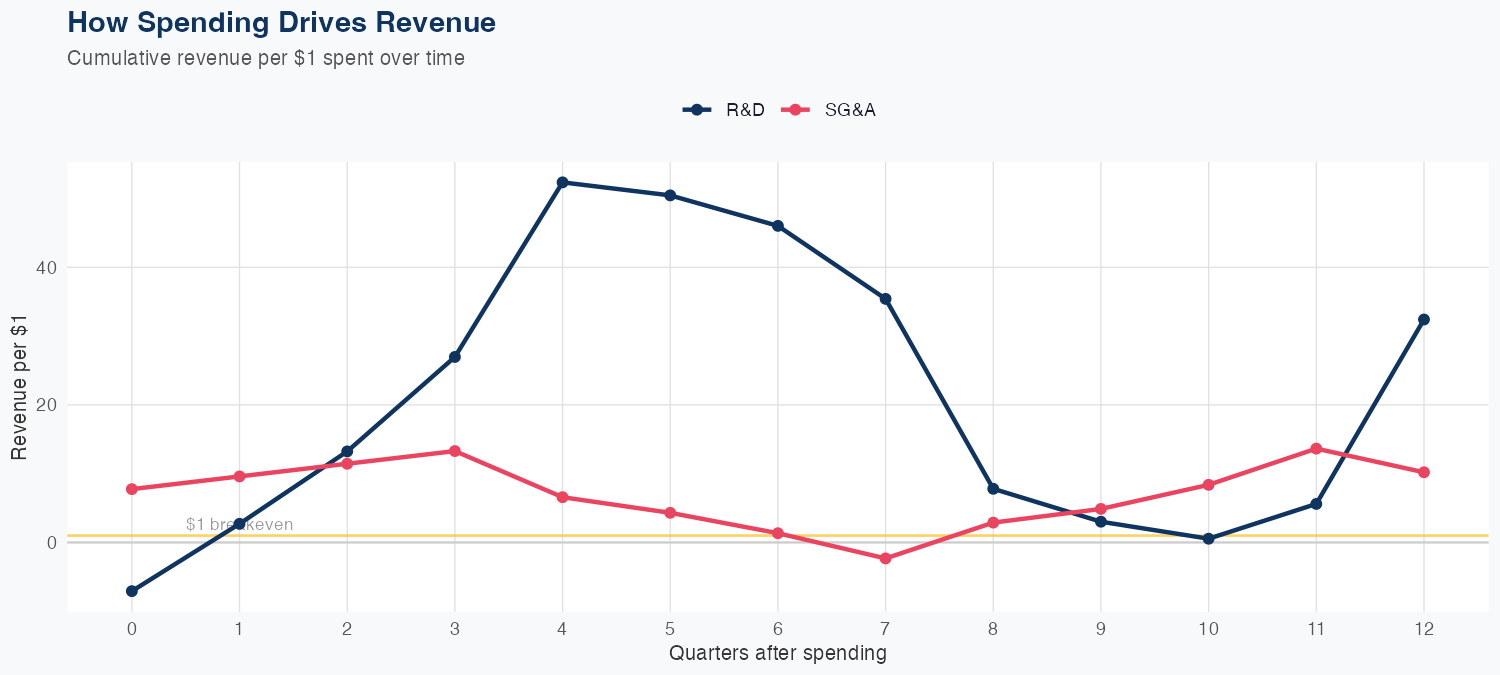The width and height of the screenshot is (1500, 675).
Task: Click the R&D peak point at quarter 4
Action: point(562,182)
